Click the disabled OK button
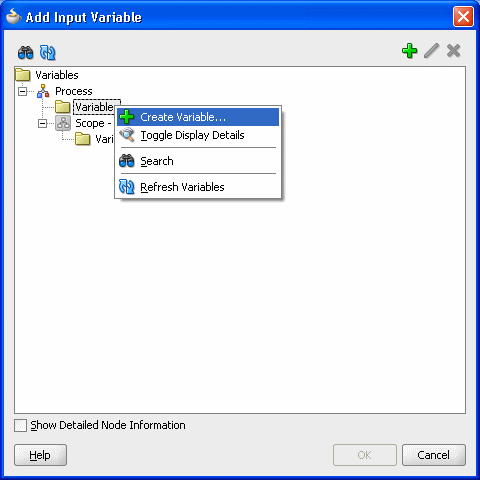 click(x=365, y=455)
